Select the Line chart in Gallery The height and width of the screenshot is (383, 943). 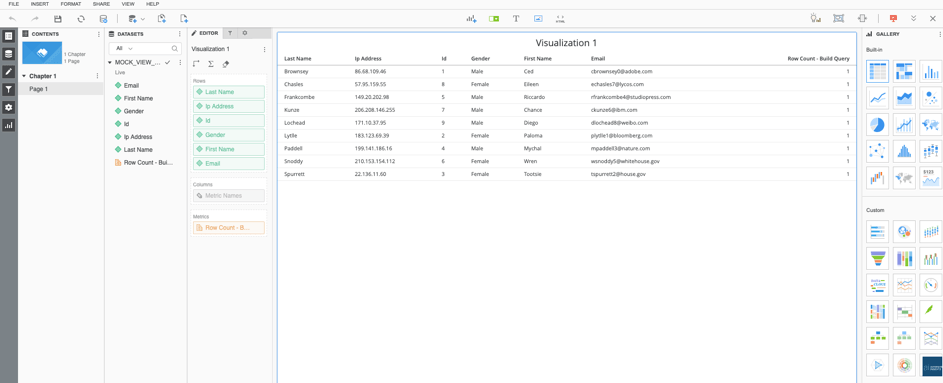(x=877, y=98)
